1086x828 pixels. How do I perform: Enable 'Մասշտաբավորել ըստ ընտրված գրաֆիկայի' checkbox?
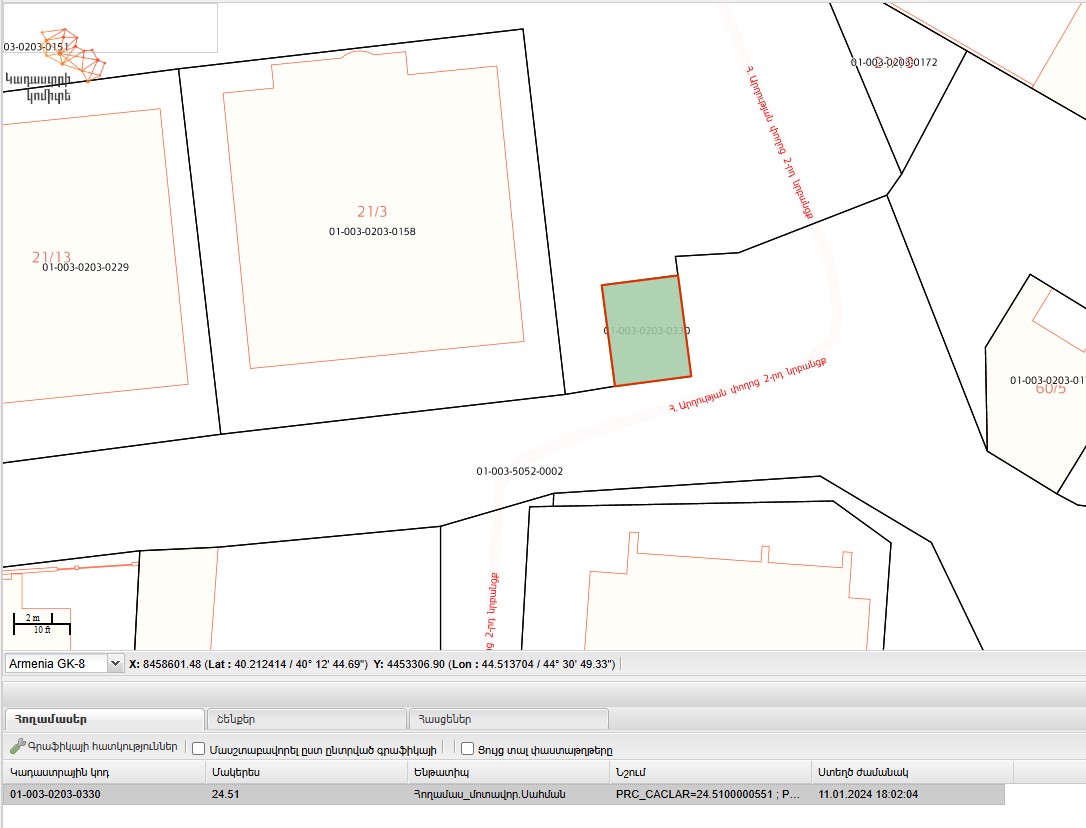[199, 748]
